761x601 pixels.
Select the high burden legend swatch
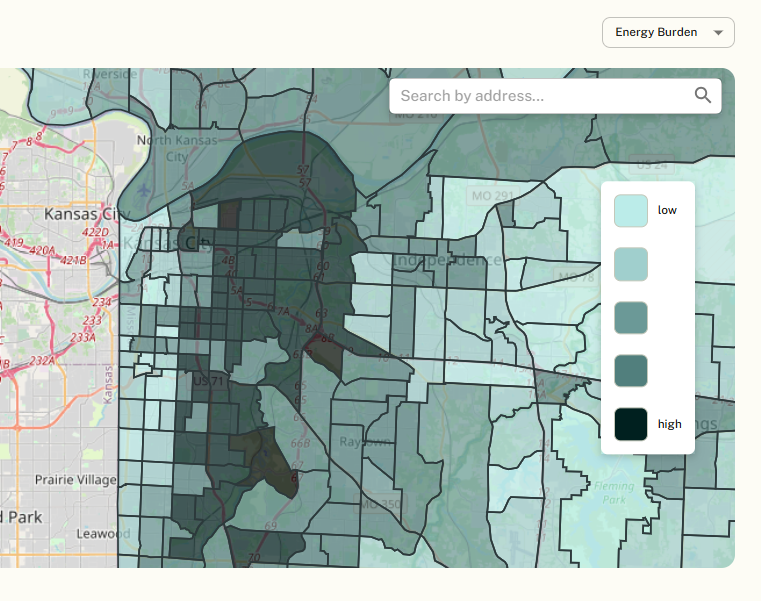pyautogui.click(x=630, y=424)
